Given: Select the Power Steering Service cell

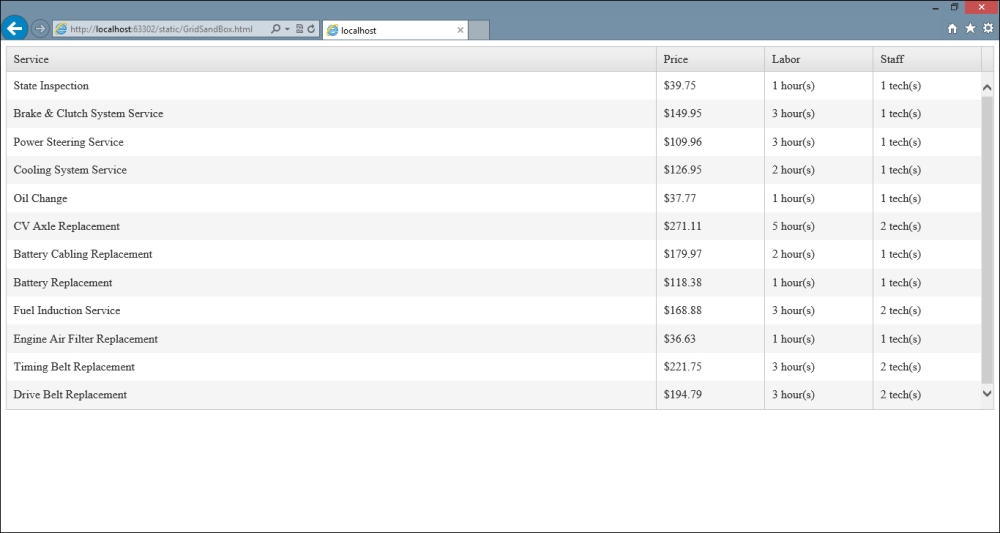Looking at the screenshot, I should [x=331, y=142].
